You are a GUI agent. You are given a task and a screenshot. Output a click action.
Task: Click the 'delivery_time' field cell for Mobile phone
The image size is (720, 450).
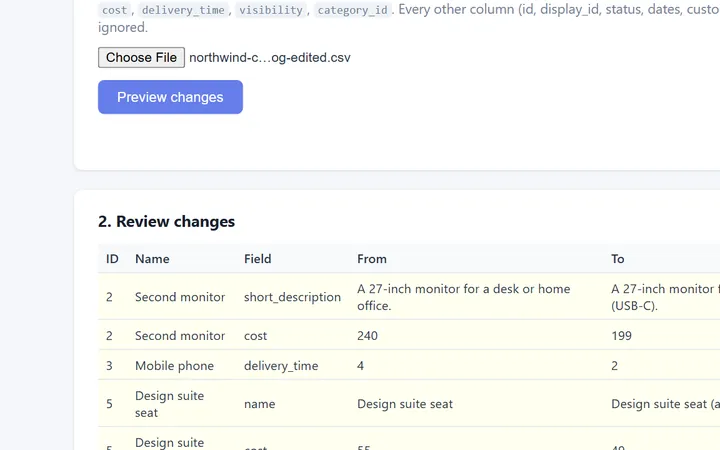point(281,366)
